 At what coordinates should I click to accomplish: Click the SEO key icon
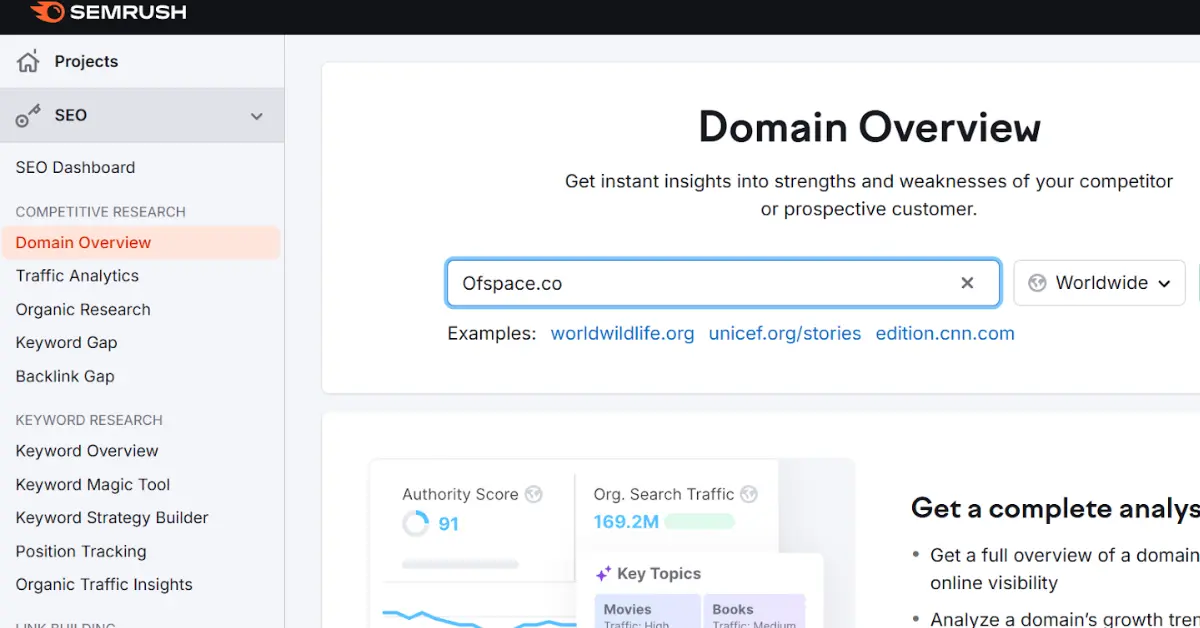click(28, 115)
